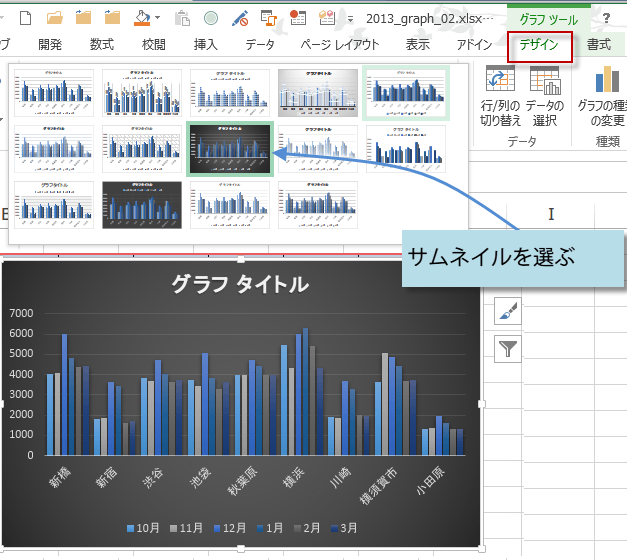This screenshot has height=560, width=627.
Task: Switch to the デザイン ribbon tab
Action: click(540, 45)
